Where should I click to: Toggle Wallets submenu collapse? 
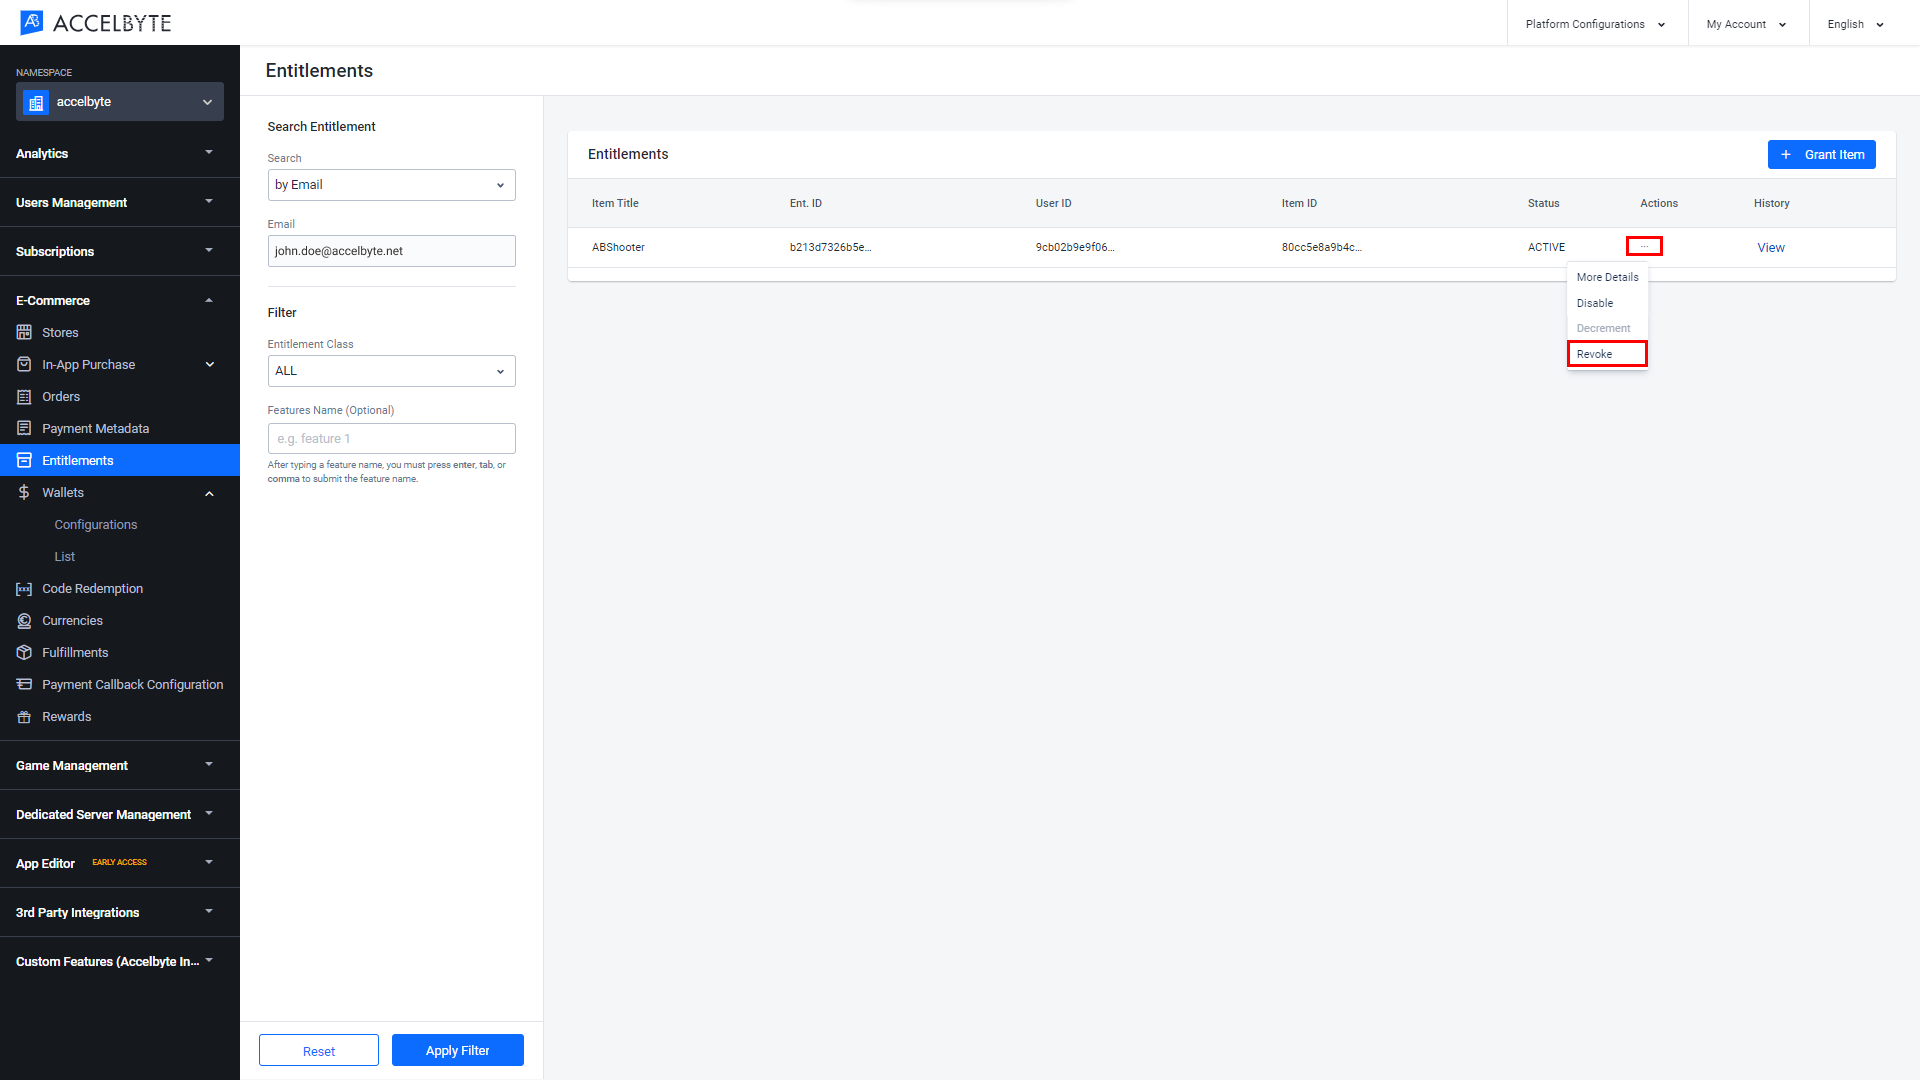(x=210, y=492)
